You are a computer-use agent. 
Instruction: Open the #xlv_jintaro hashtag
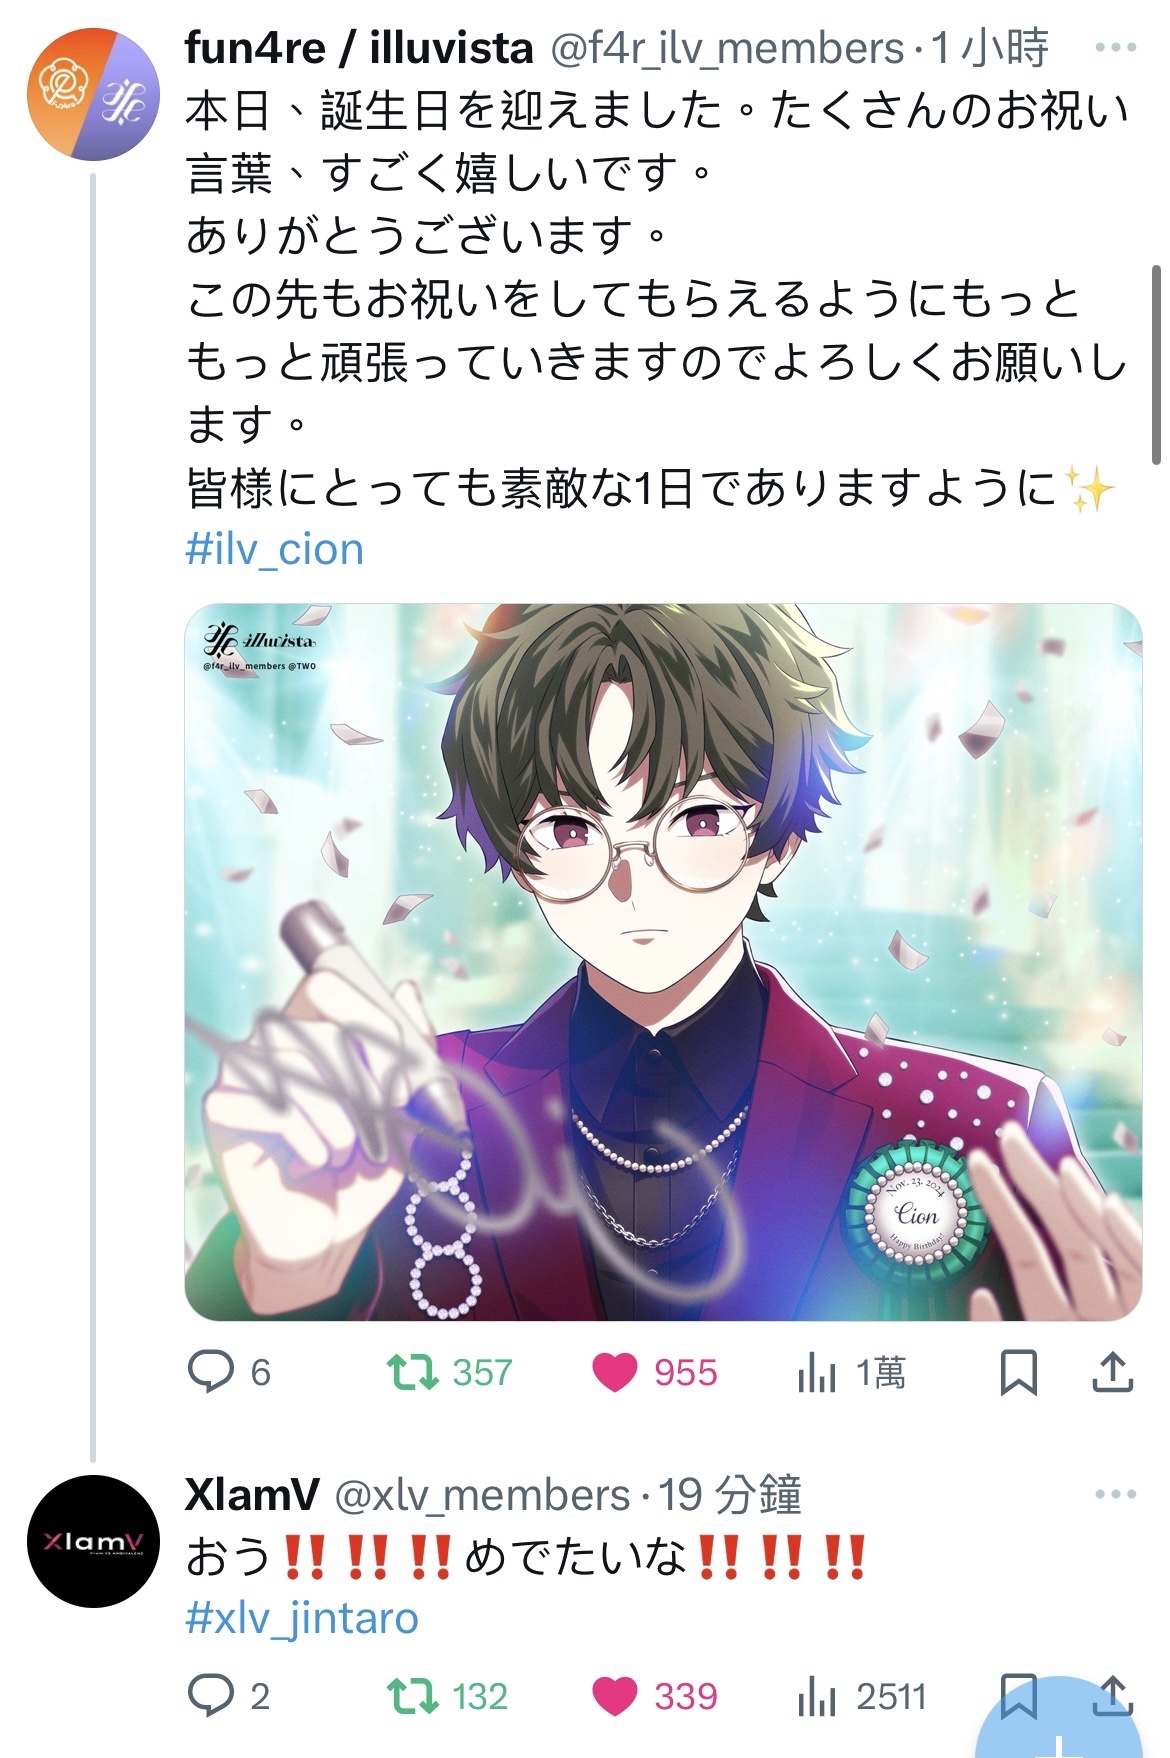(302, 1617)
